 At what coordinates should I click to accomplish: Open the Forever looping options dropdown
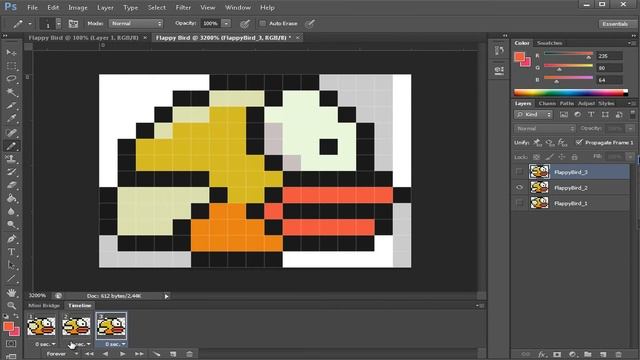point(62,354)
